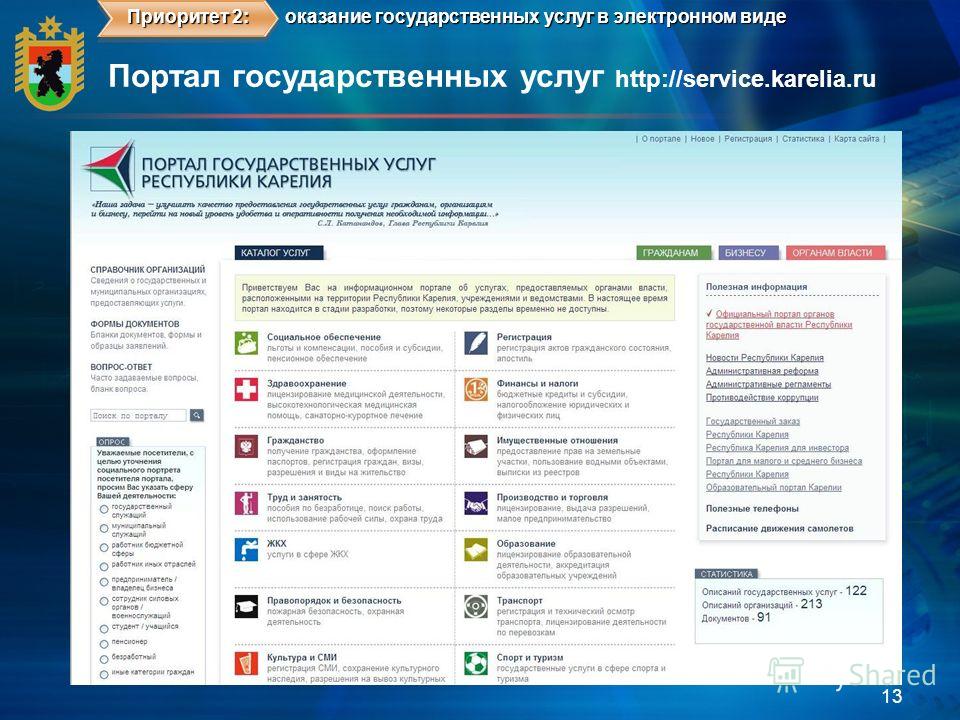The height and width of the screenshot is (720, 960).
Task: Open the Гражданство category title
Action: pyautogui.click(x=296, y=440)
